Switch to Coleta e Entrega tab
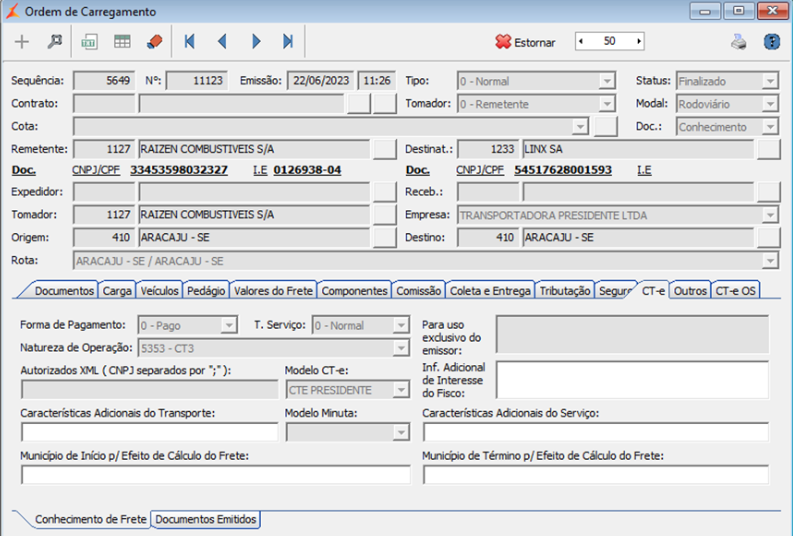The width and height of the screenshot is (793, 536). click(x=490, y=291)
